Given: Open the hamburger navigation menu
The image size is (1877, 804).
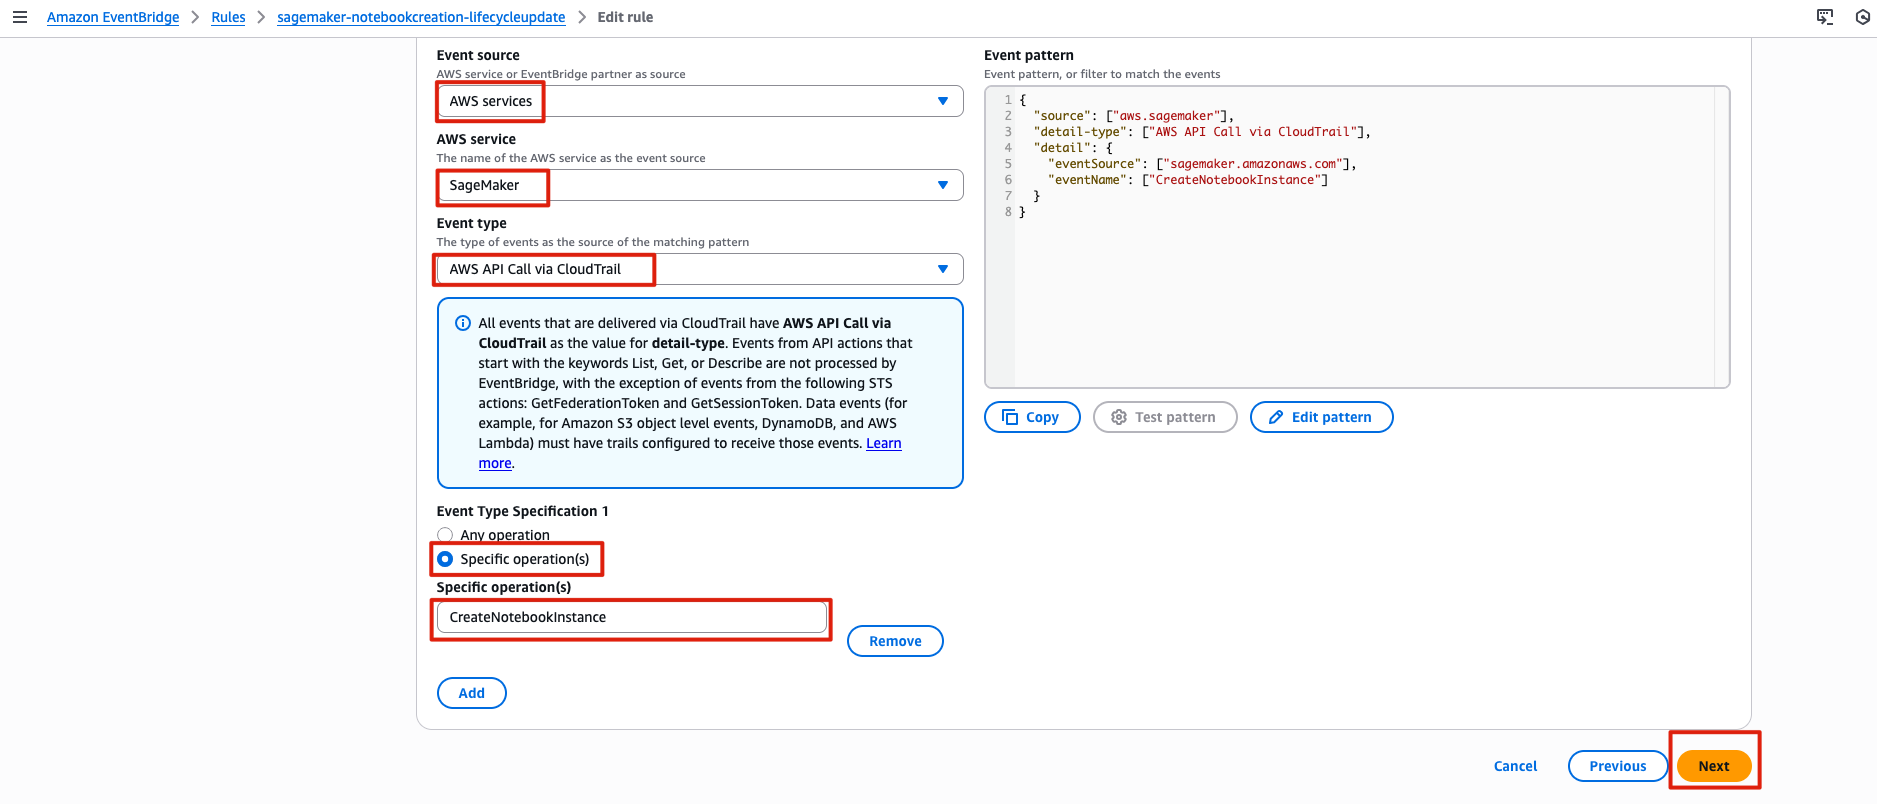Looking at the screenshot, I should click(19, 17).
